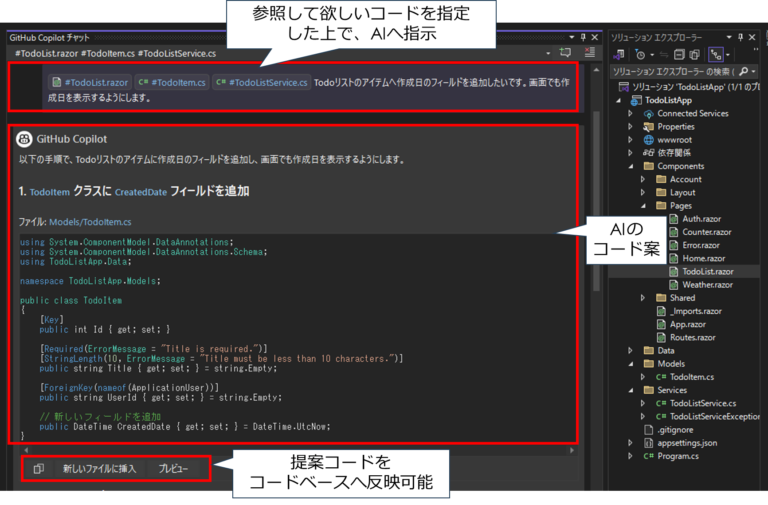Screen dimensions: 768x505
Task: Click Sync with Active Document icon
Action: pos(664,54)
